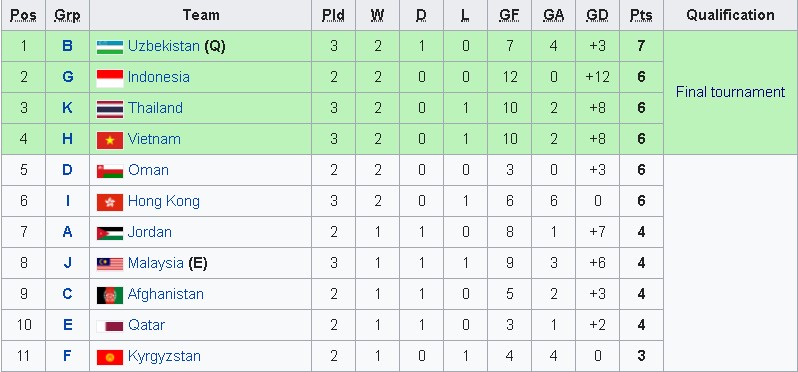Viewport: 798px width, 372px height.
Task: Open Group B link for Uzbekistan
Action: [67, 46]
